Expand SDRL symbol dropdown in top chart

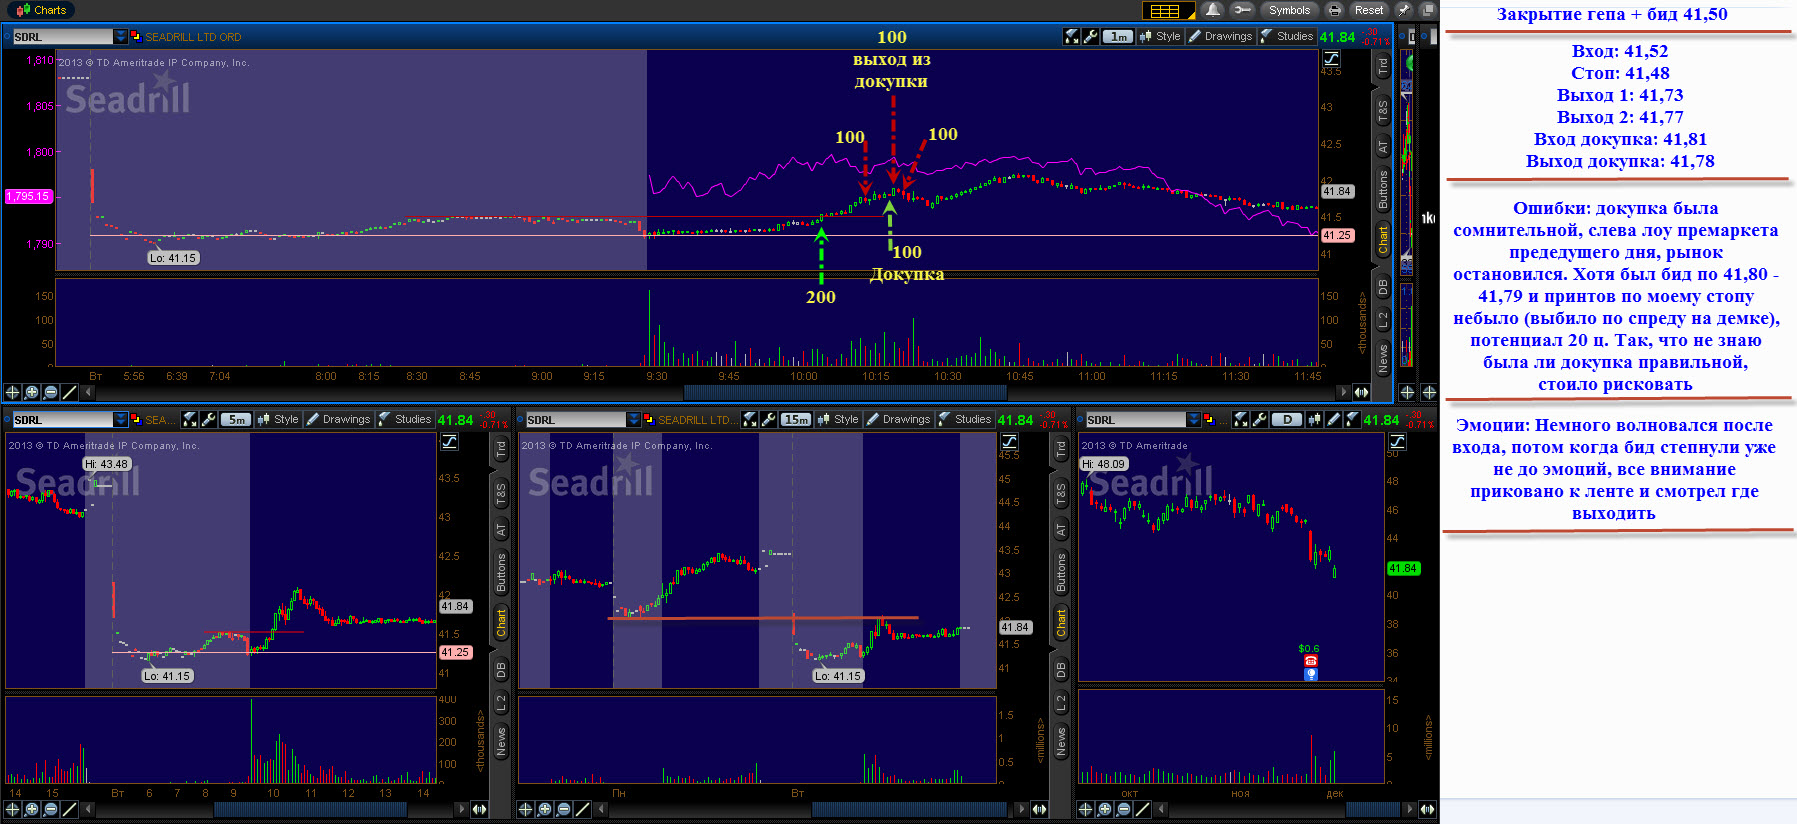click(x=121, y=37)
